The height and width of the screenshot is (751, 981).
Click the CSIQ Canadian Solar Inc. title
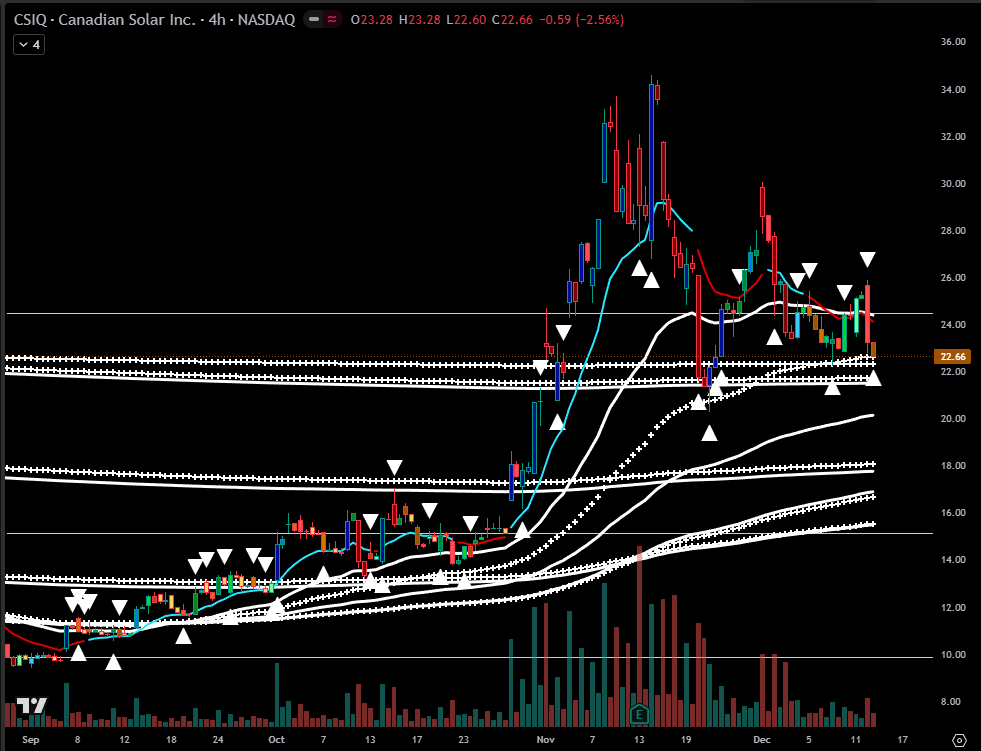click(104, 19)
